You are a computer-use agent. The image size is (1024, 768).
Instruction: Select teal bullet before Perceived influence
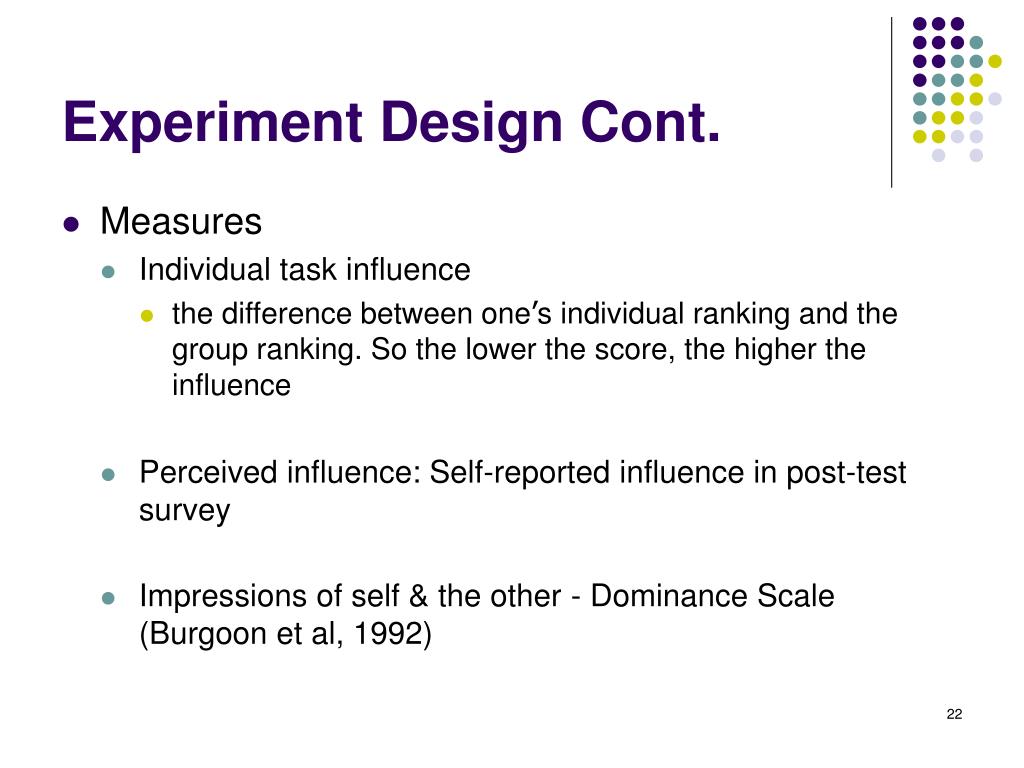[108, 475]
